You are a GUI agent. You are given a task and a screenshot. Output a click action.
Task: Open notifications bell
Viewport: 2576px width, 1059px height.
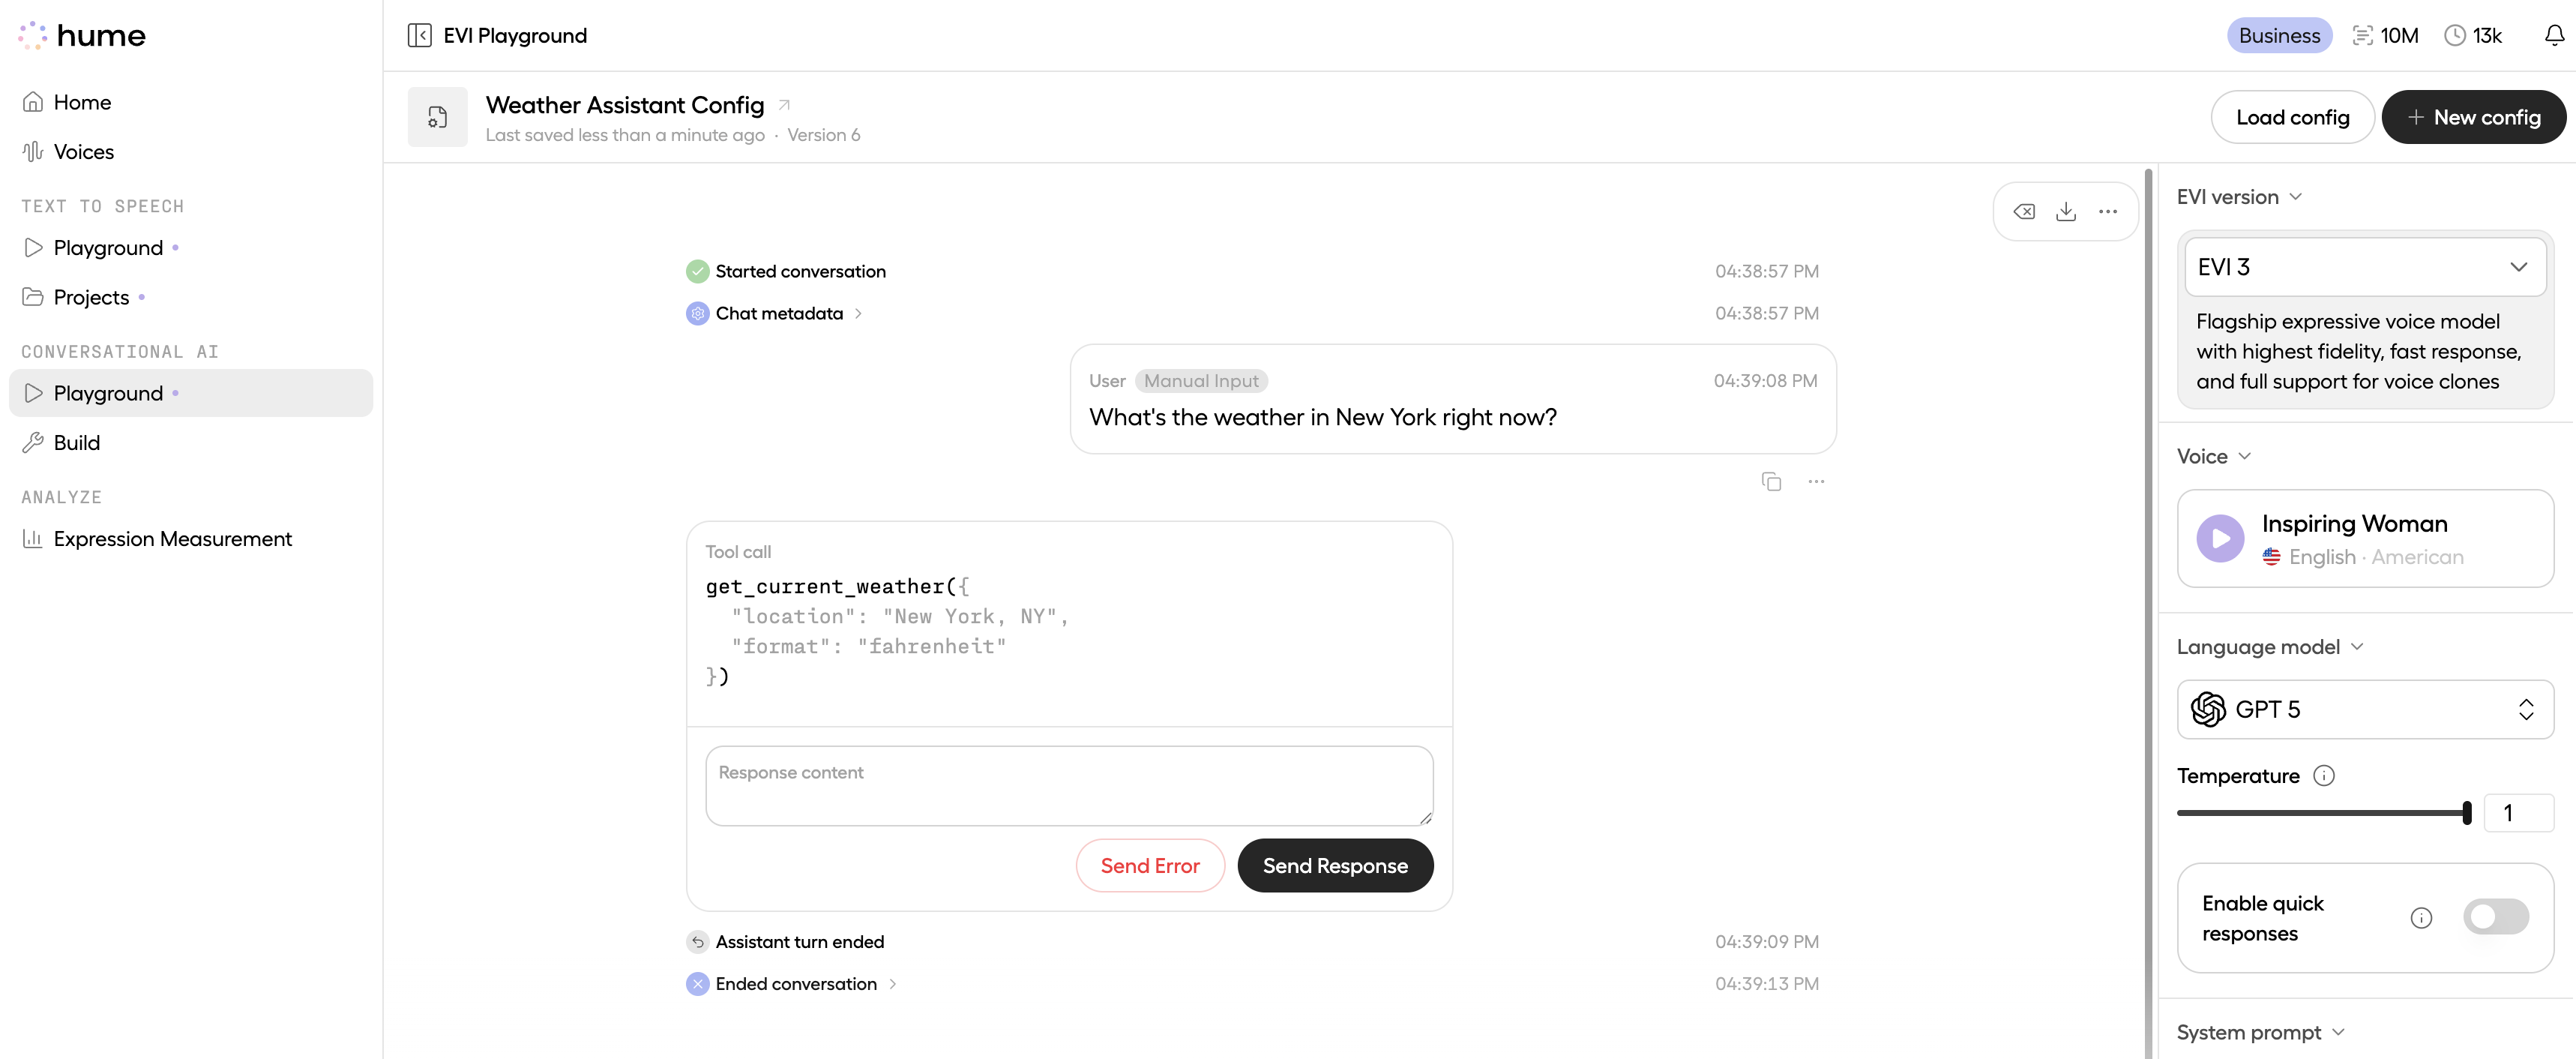[x=2554, y=36]
